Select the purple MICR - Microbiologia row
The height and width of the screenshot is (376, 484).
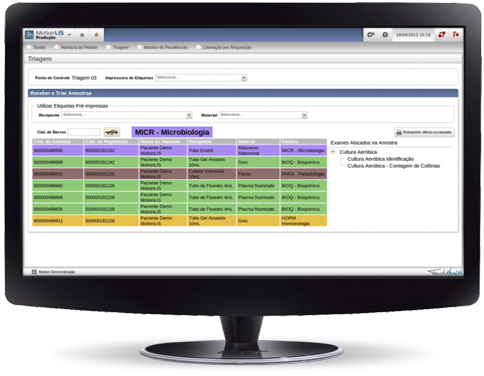180,150
